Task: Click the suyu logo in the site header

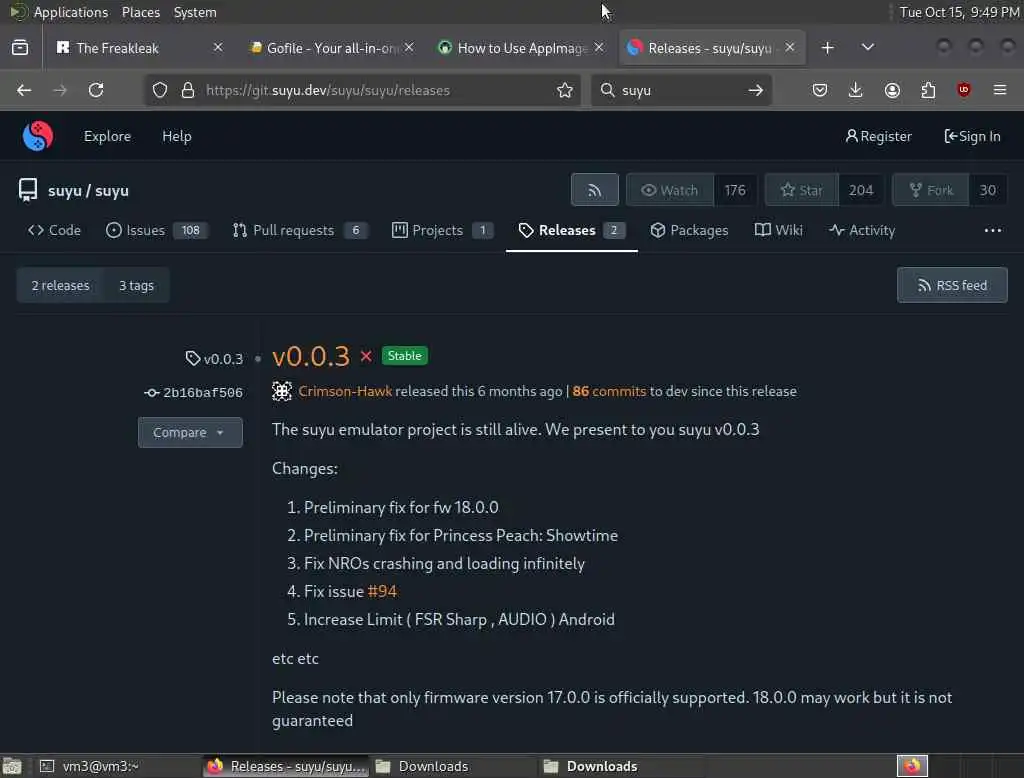Action: pos(37,136)
